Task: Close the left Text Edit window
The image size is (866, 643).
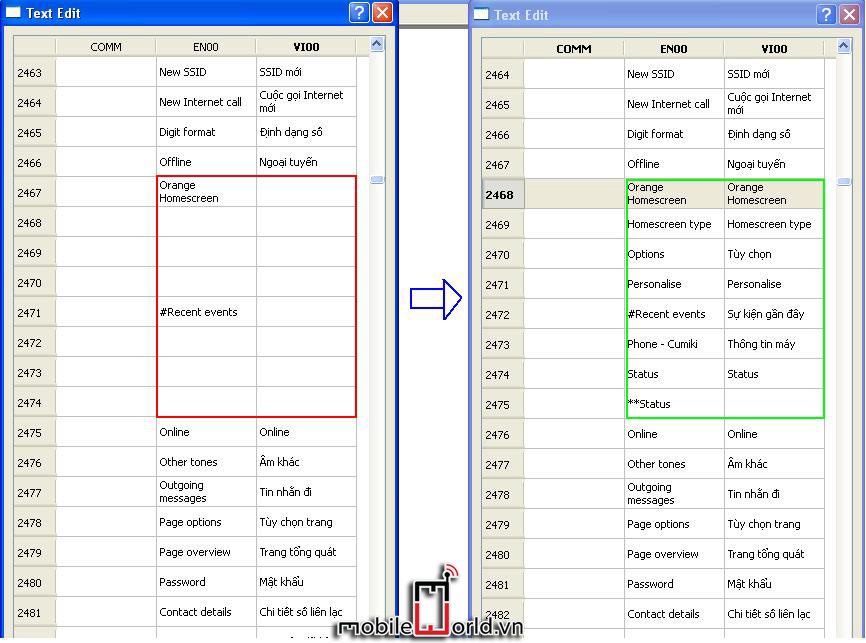Action: point(382,13)
